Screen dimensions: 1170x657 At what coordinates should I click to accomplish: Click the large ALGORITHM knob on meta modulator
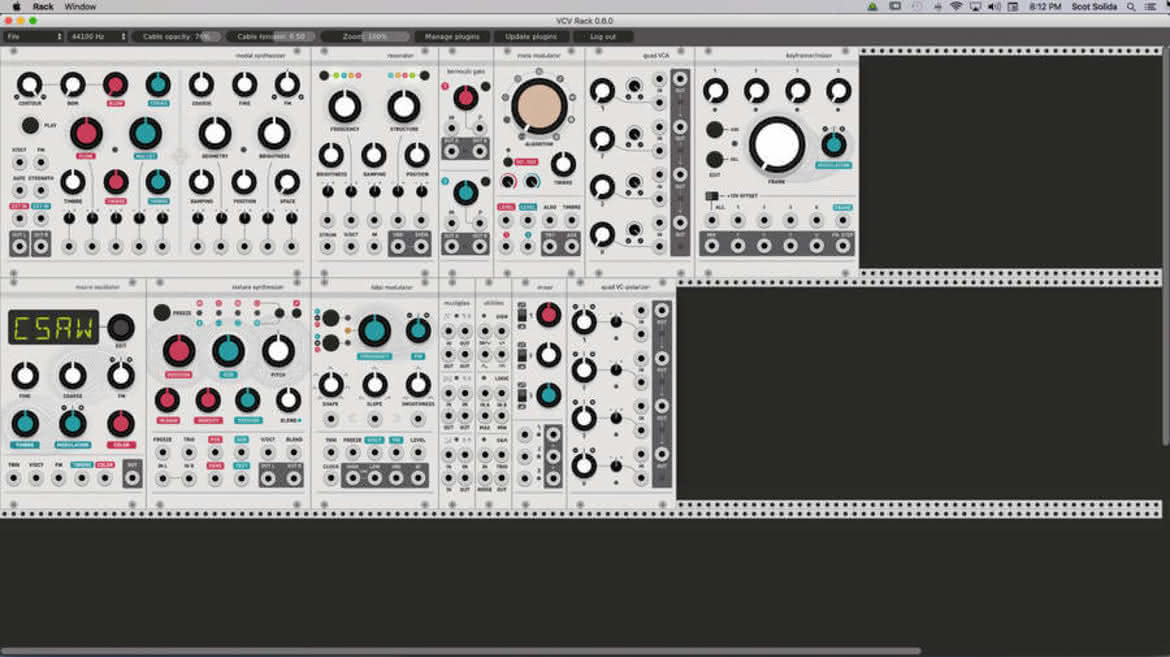pos(539,106)
